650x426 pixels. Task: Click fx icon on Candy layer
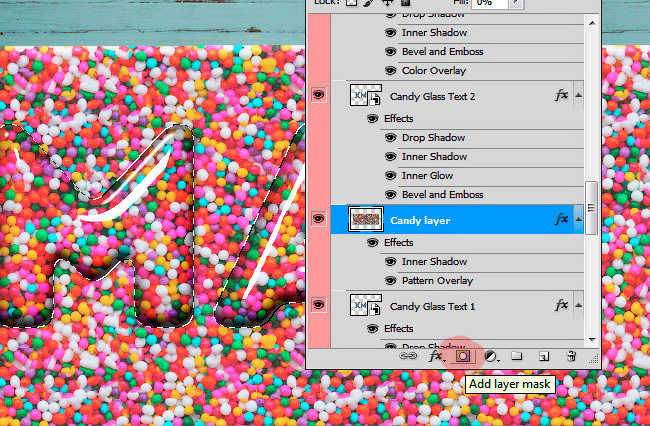click(561, 219)
